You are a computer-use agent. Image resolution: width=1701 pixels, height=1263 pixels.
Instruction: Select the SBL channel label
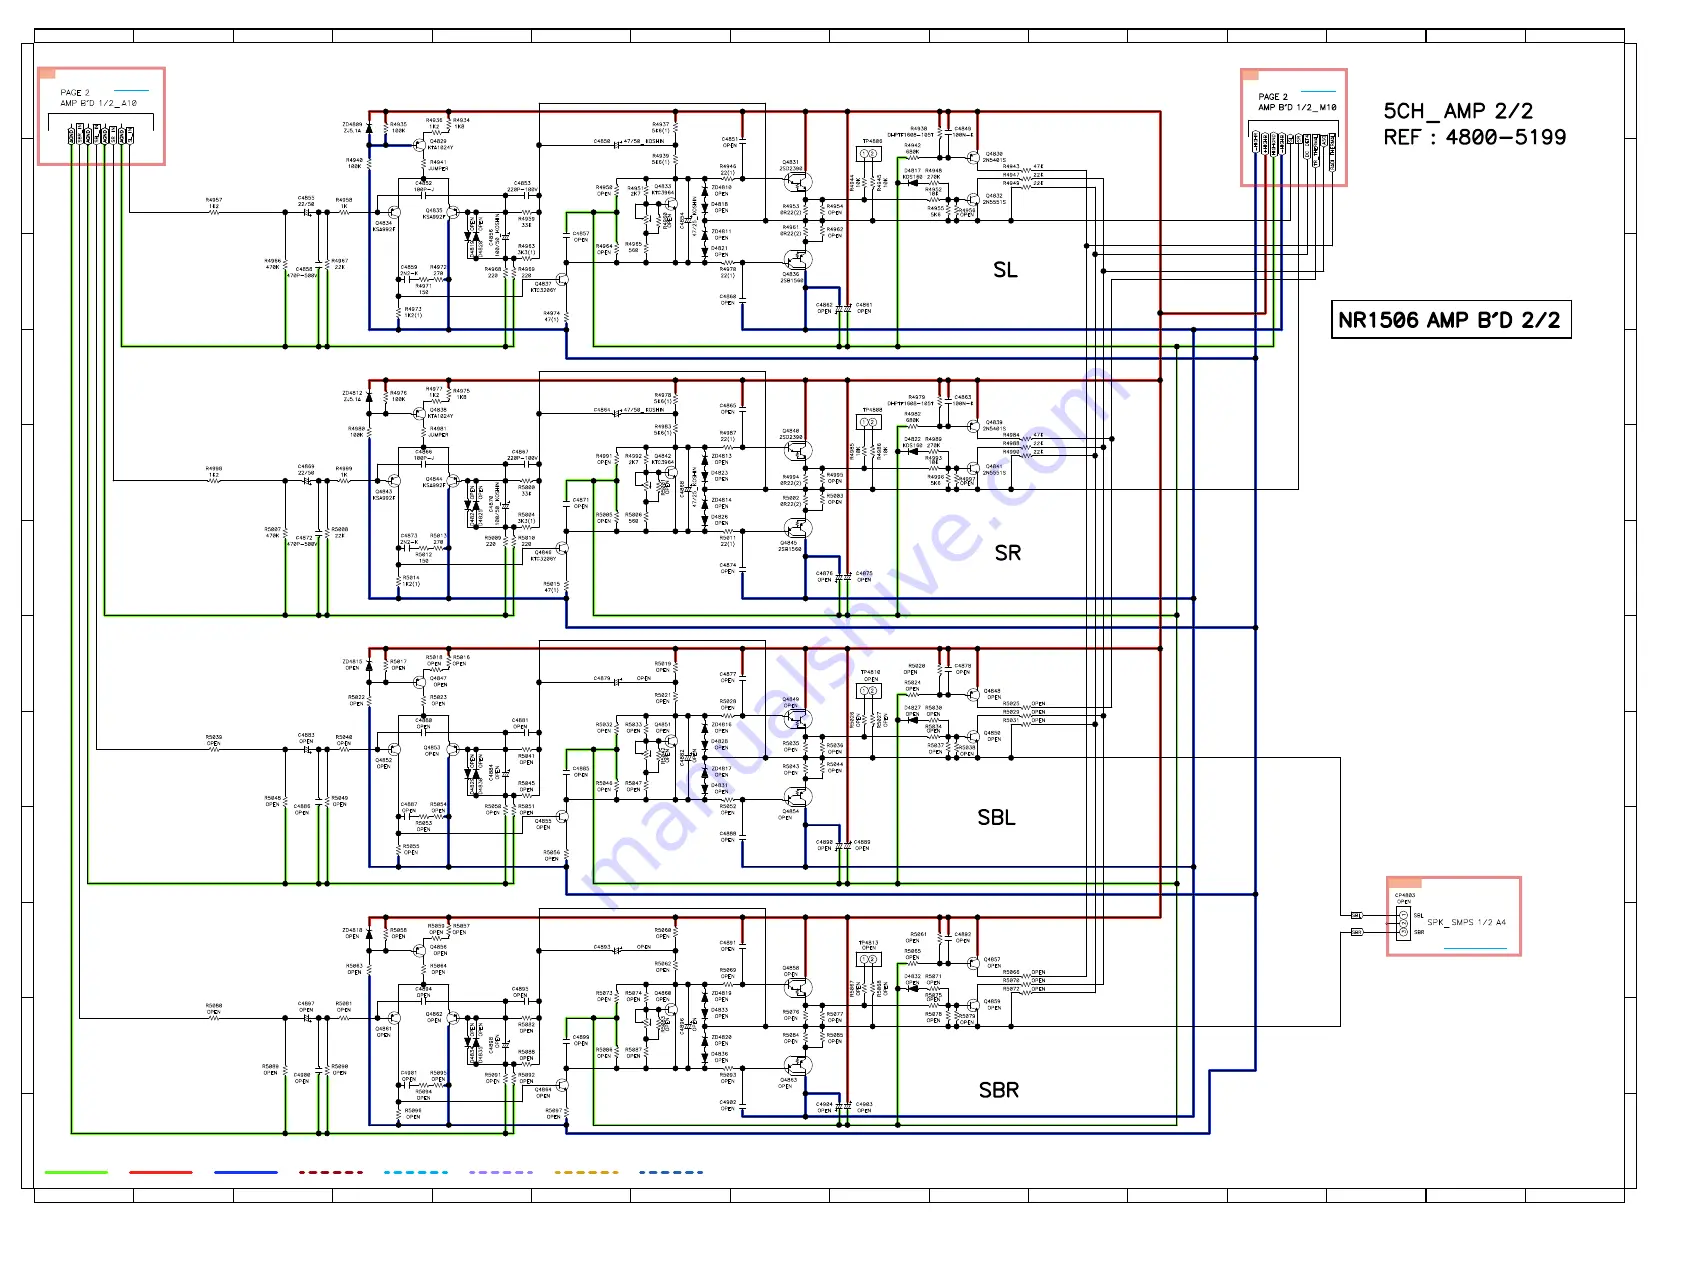click(996, 817)
